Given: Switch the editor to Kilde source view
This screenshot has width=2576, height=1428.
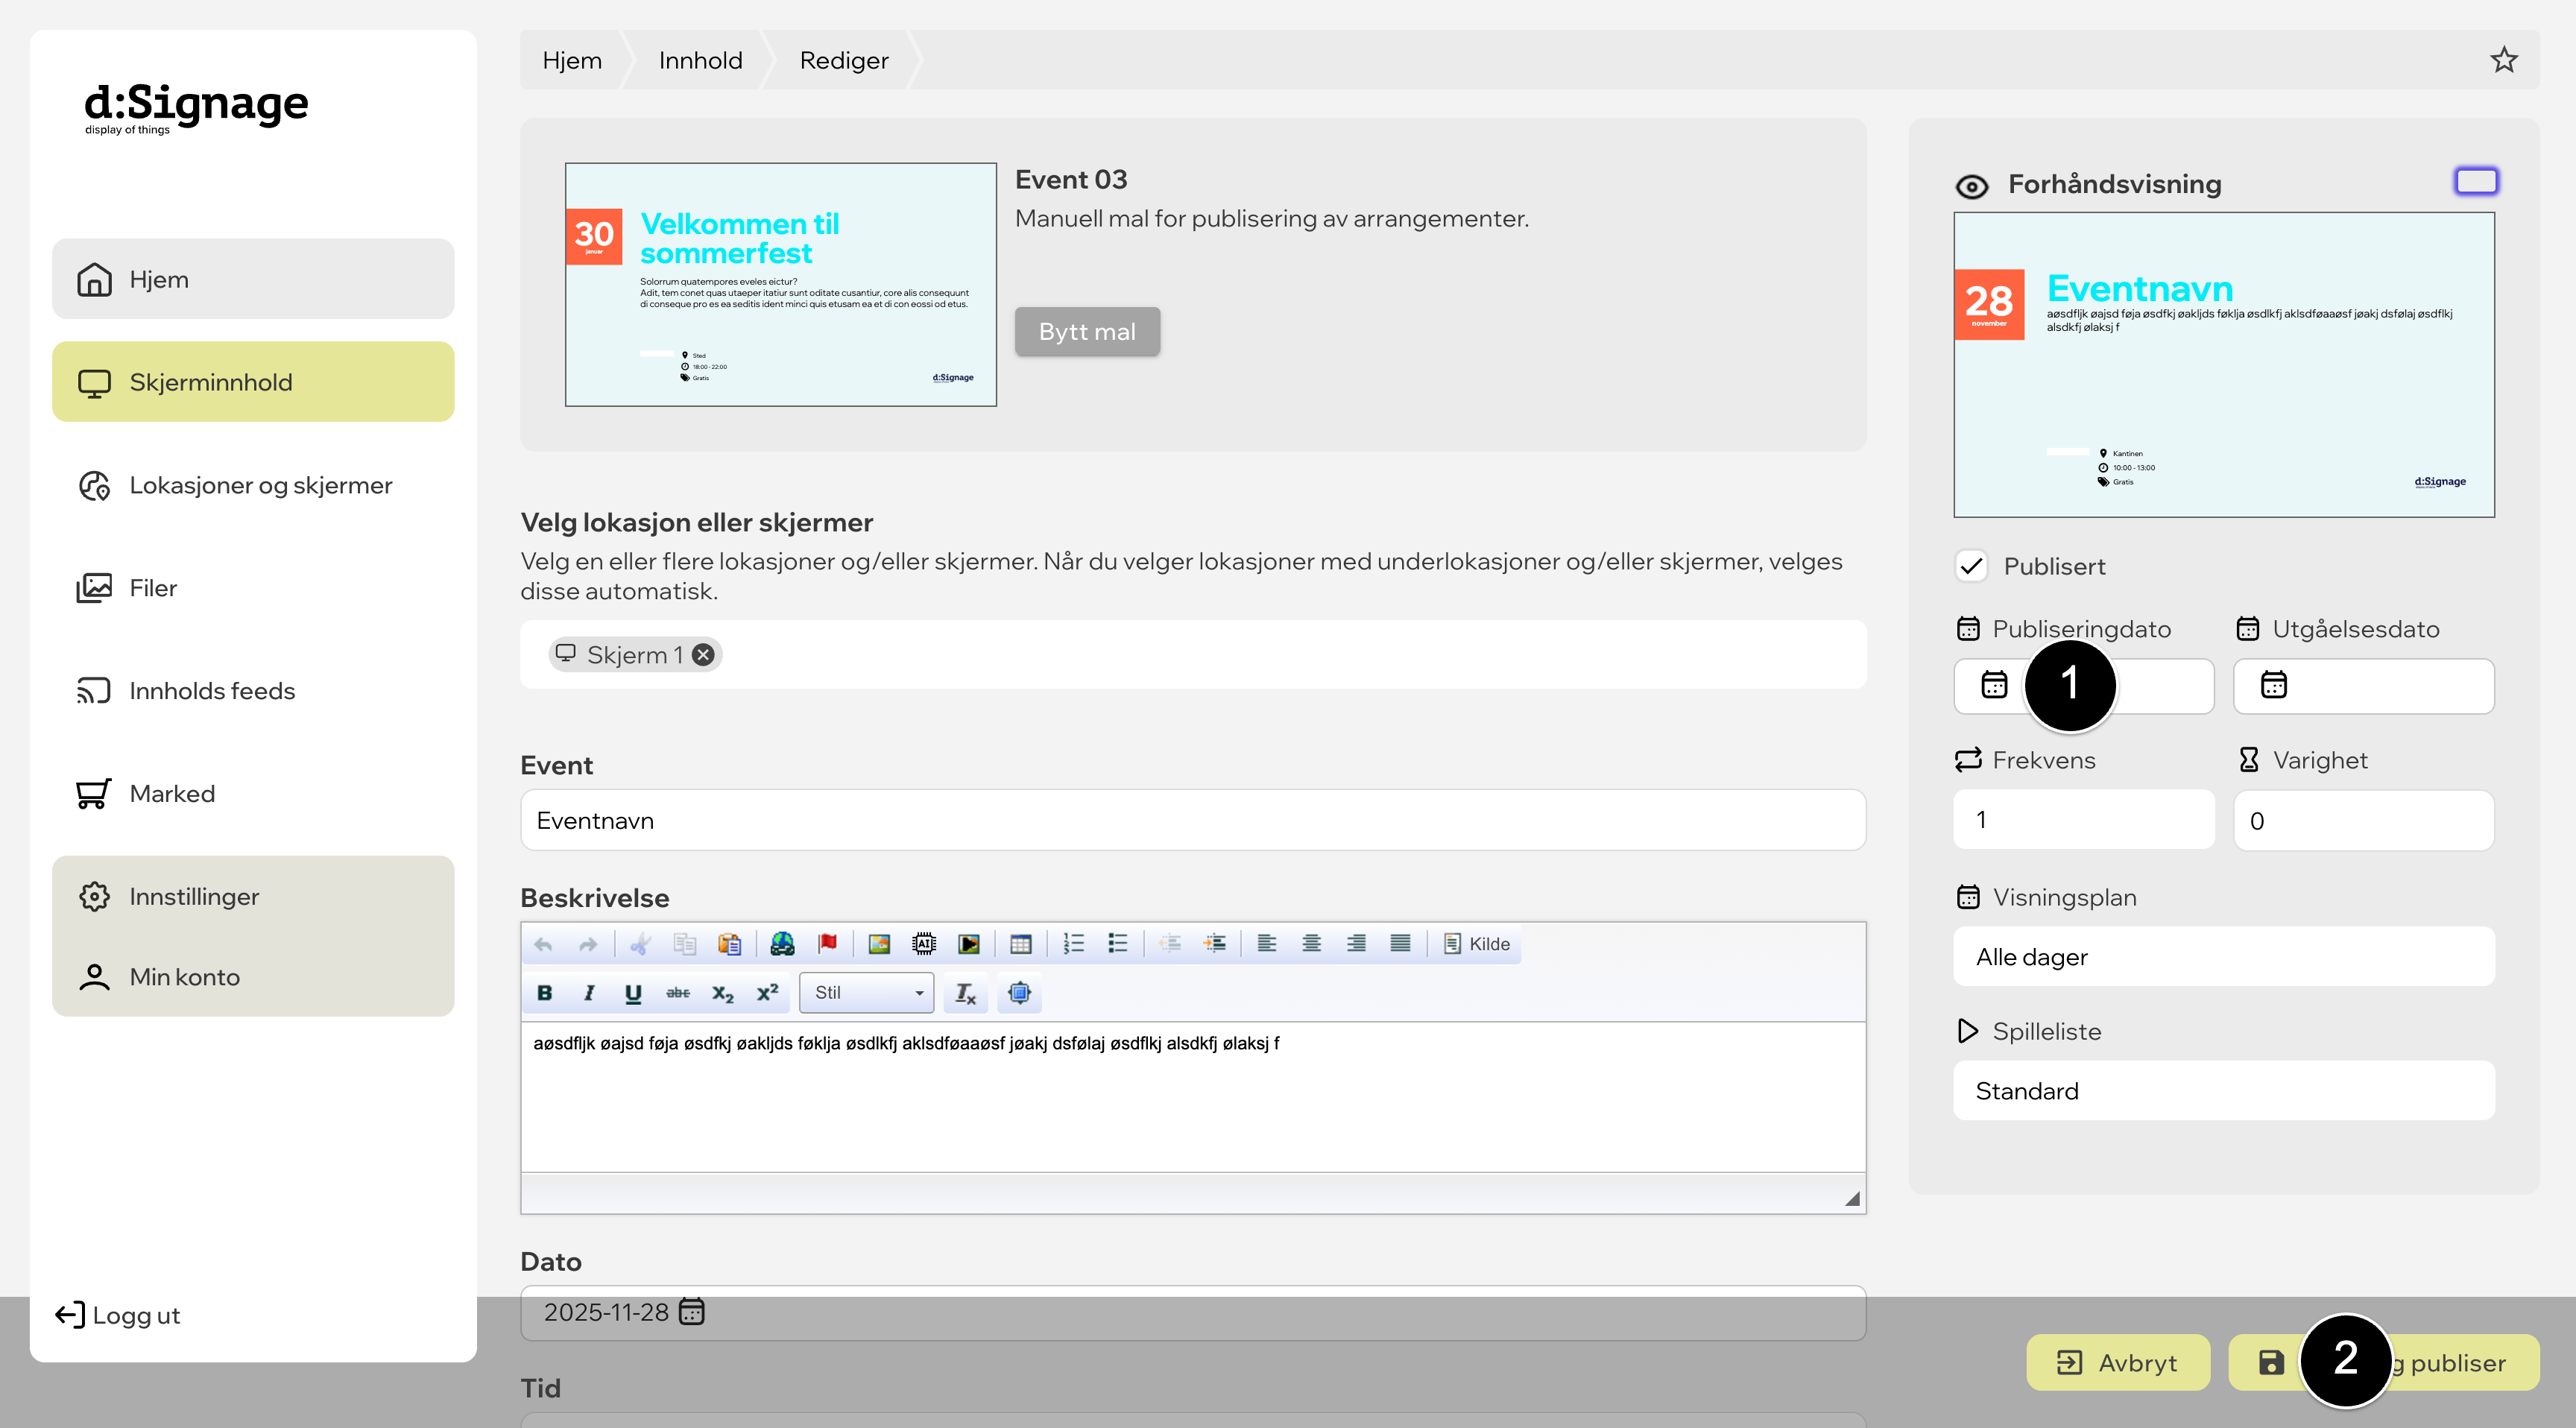Looking at the screenshot, I should 1477,944.
